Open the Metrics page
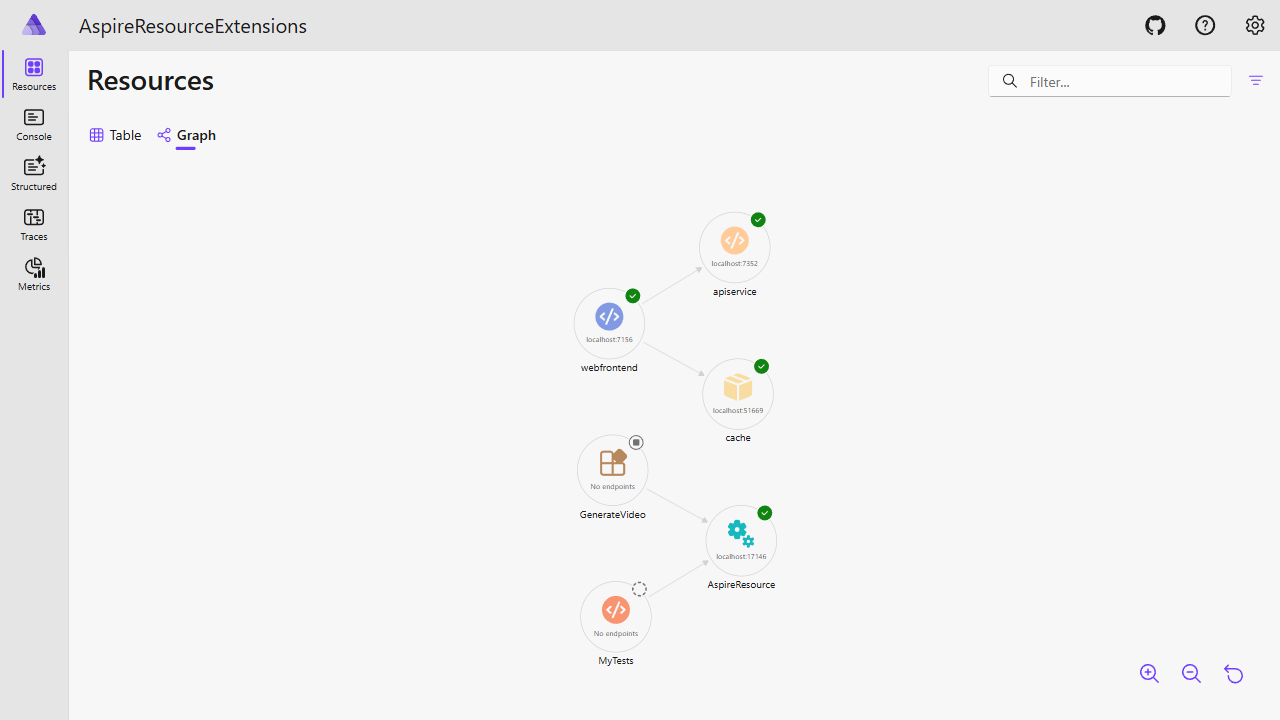The width and height of the screenshot is (1280, 720). point(34,275)
